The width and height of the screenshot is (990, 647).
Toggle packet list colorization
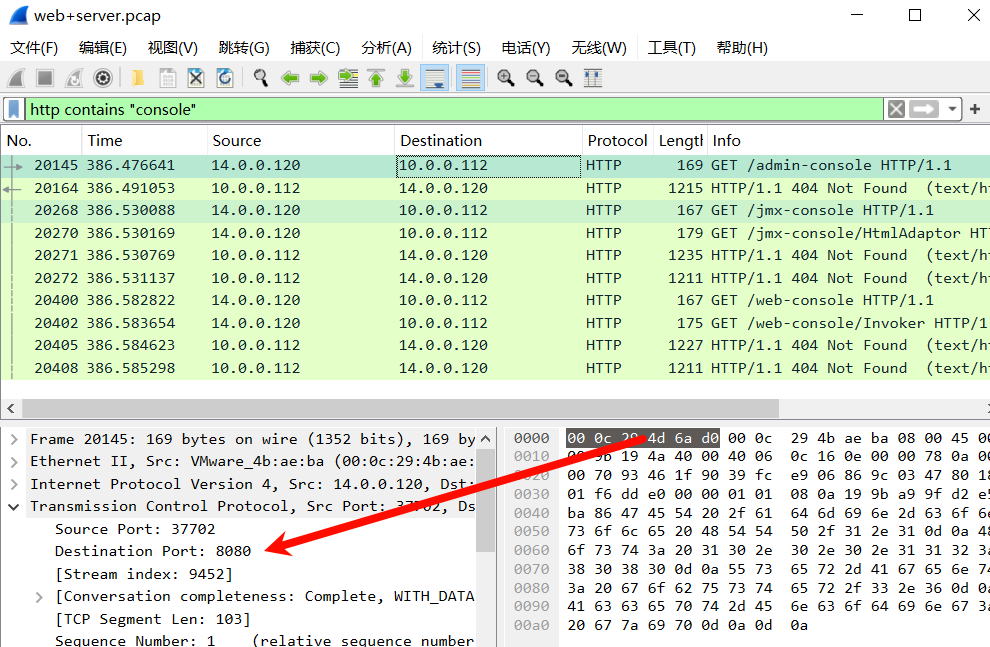[x=470, y=78]
